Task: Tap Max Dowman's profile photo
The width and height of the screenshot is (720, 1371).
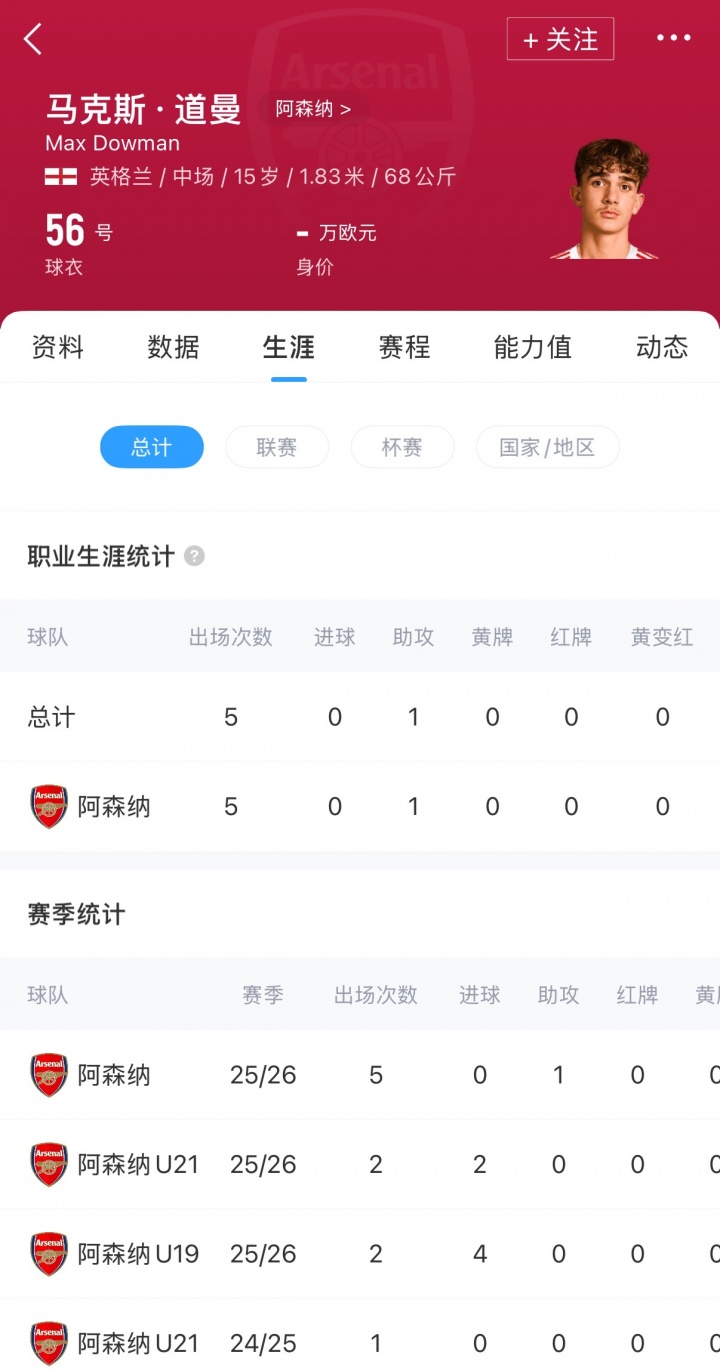Action: point(606,200)
